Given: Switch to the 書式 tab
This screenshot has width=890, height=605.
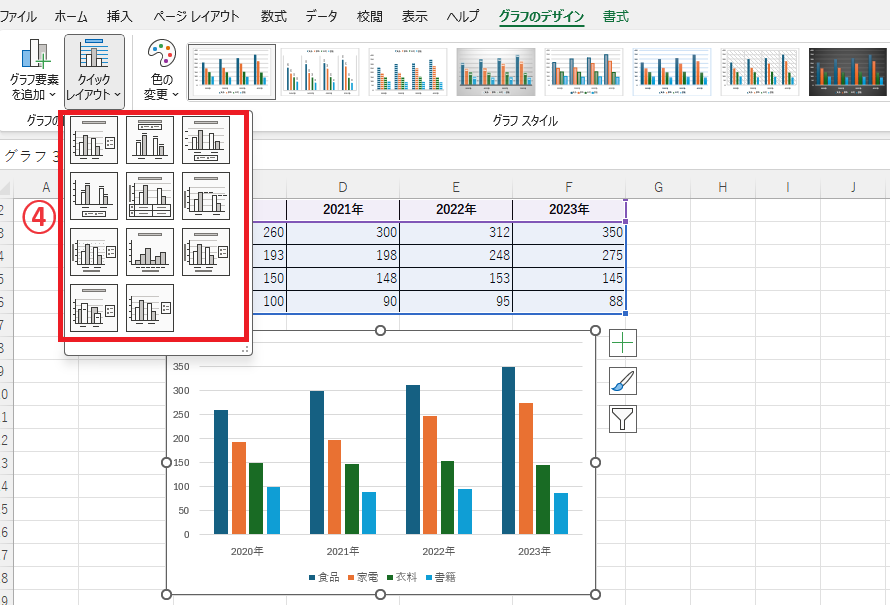Looking at the screenshot, I should tap(616, 16).
